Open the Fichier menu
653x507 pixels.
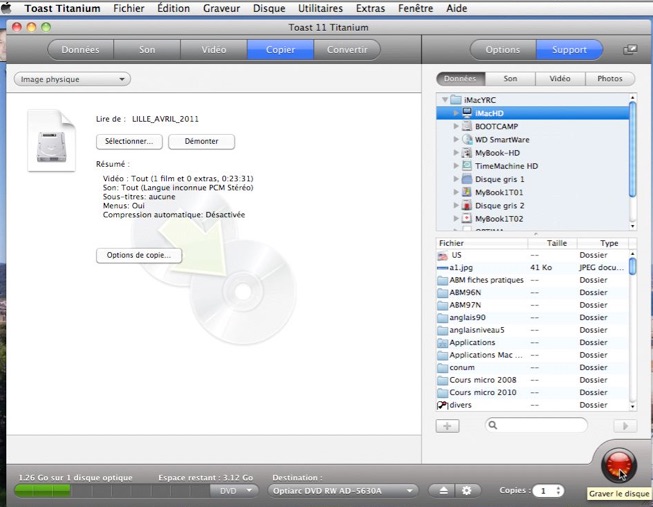(129, 8)
